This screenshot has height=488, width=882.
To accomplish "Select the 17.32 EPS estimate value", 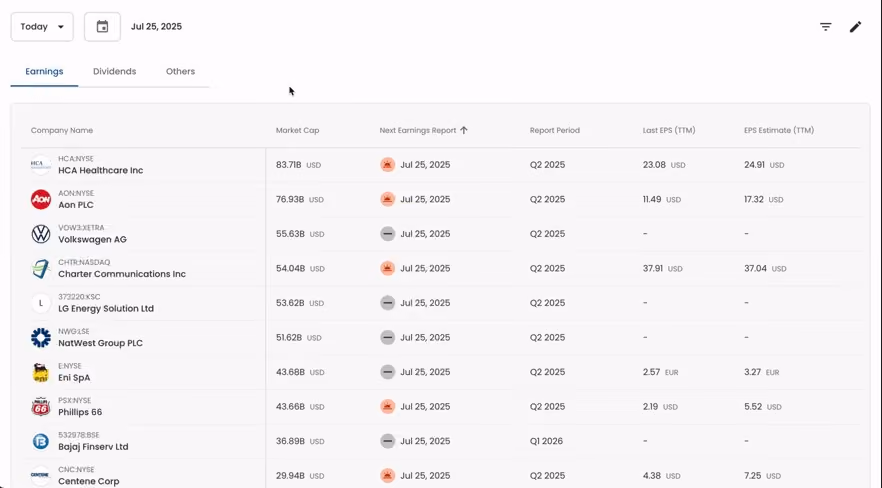I will [754, 199].
